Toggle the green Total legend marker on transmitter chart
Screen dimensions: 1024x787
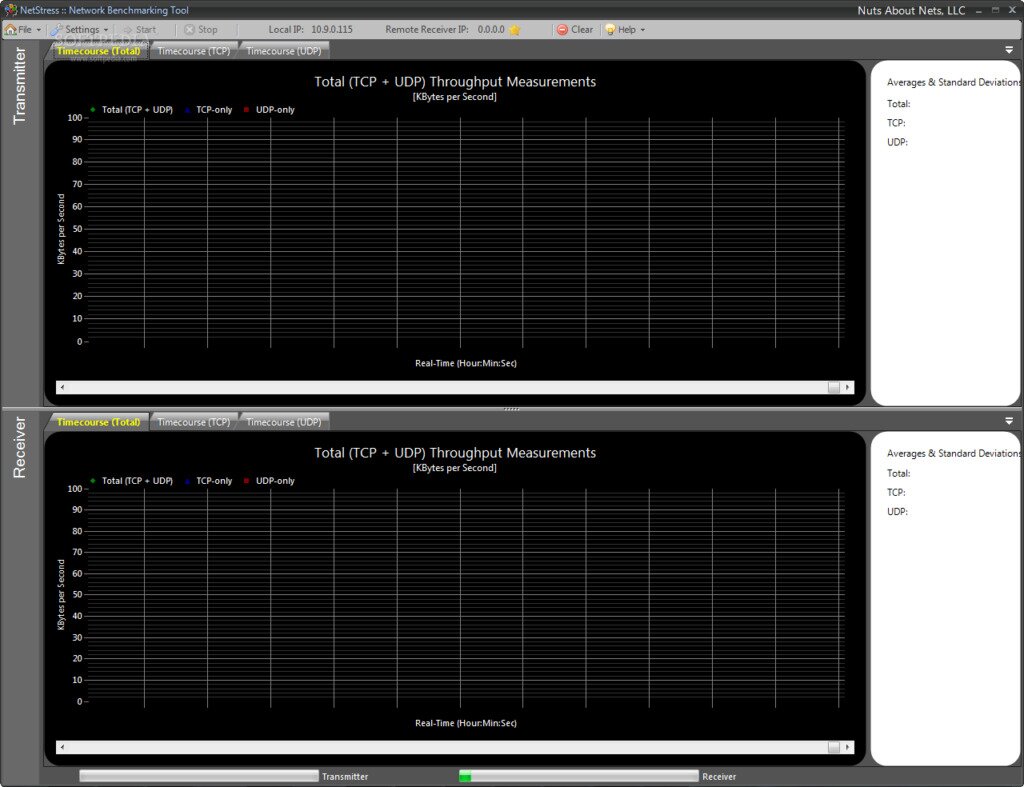[x=93, y=110]
